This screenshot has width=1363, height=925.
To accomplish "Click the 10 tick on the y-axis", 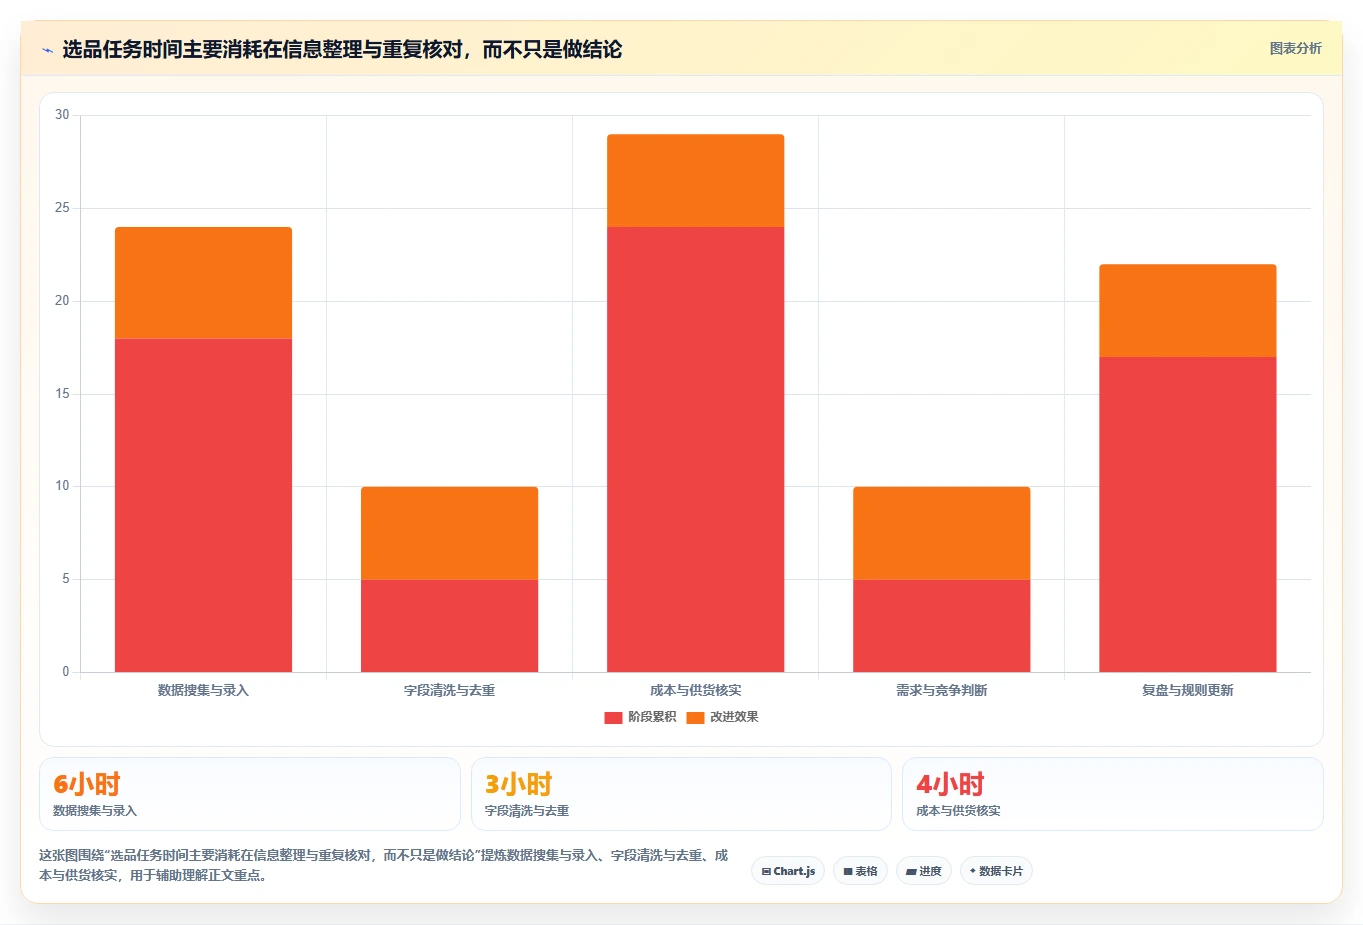I will coord(62,486).
